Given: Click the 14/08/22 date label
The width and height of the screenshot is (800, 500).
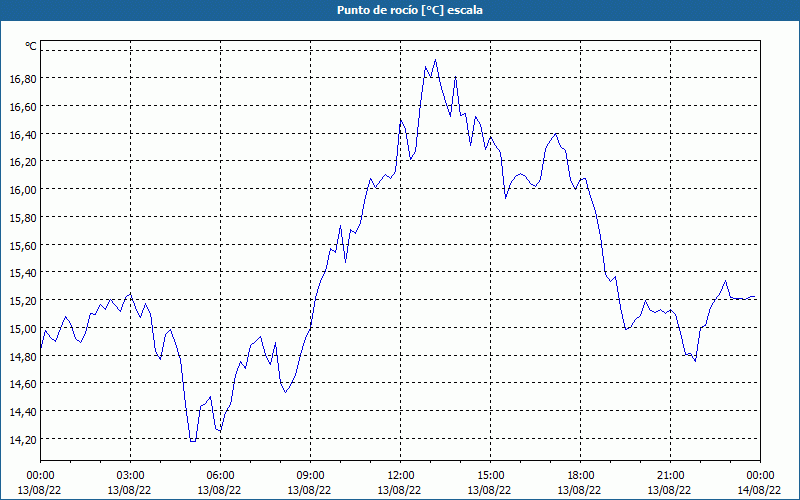Looking at the screenshot, I should point(759,490).
